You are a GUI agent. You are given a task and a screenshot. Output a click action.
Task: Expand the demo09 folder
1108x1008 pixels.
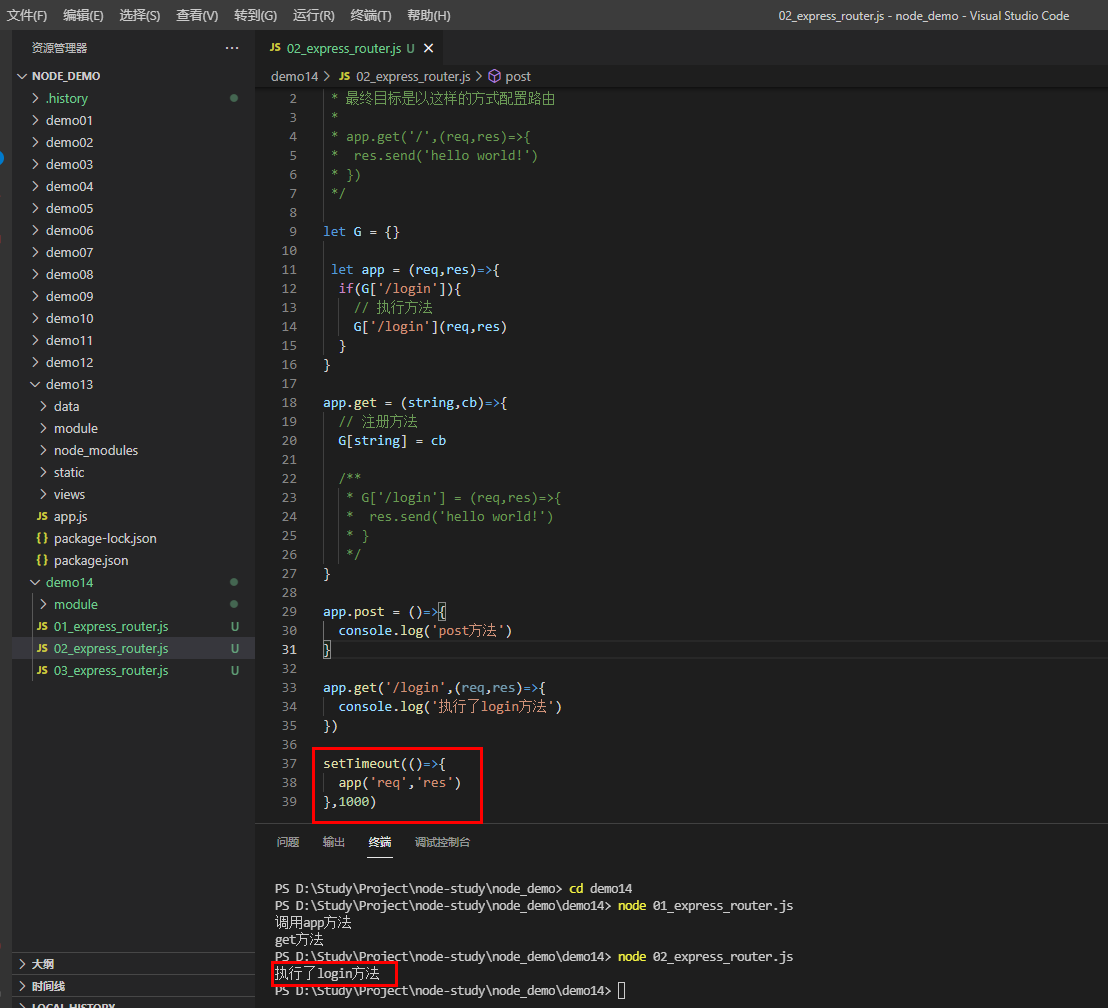click(x=134, y=296)
